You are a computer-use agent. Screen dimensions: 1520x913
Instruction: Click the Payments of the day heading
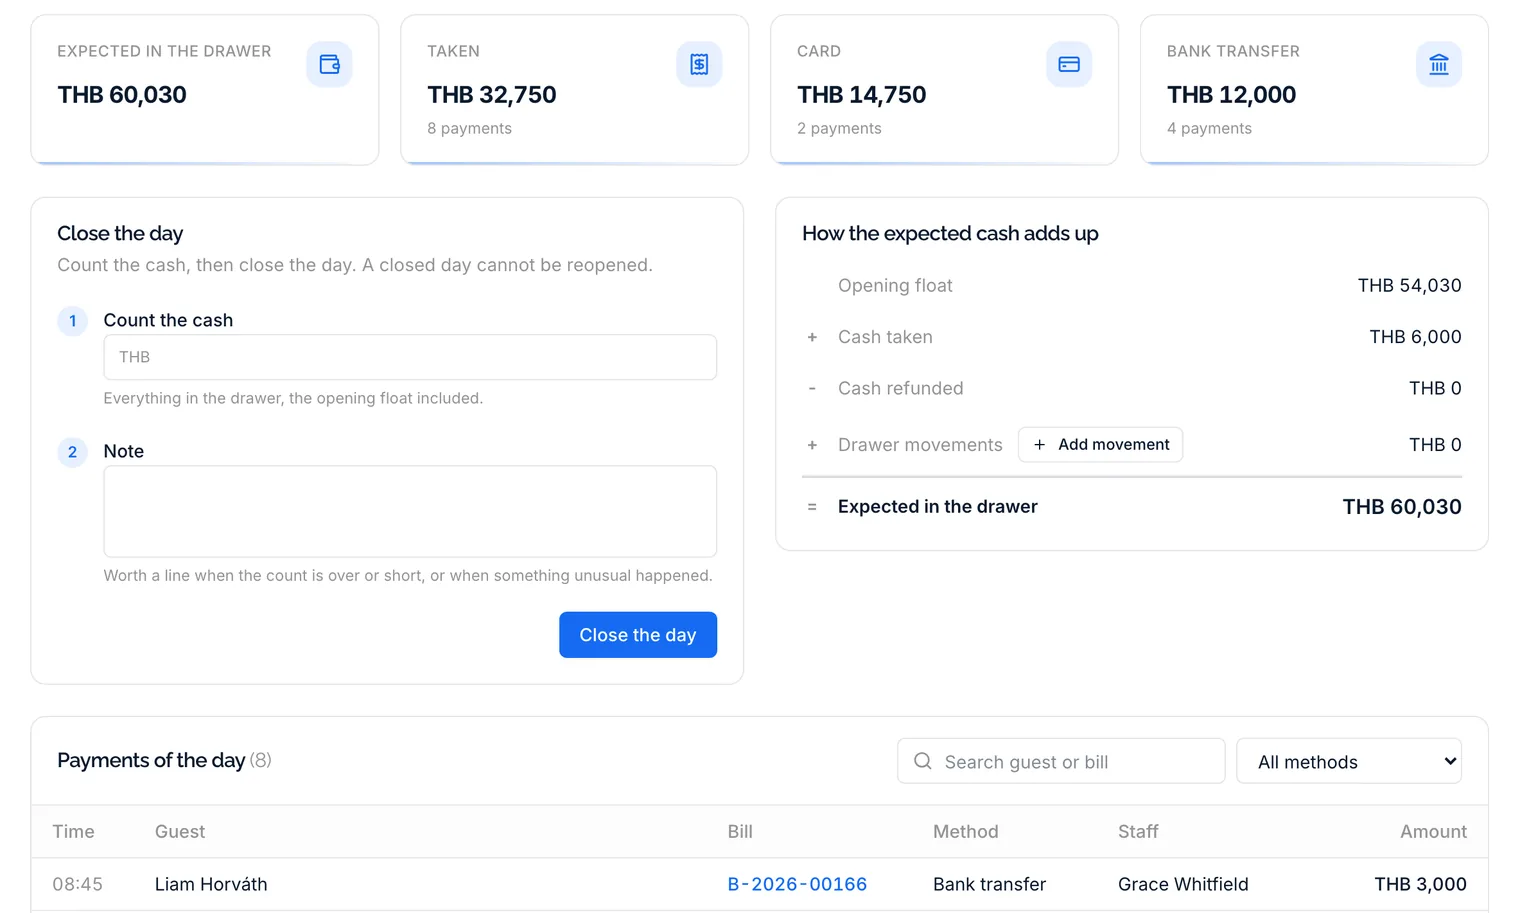(x=151, y=760)
